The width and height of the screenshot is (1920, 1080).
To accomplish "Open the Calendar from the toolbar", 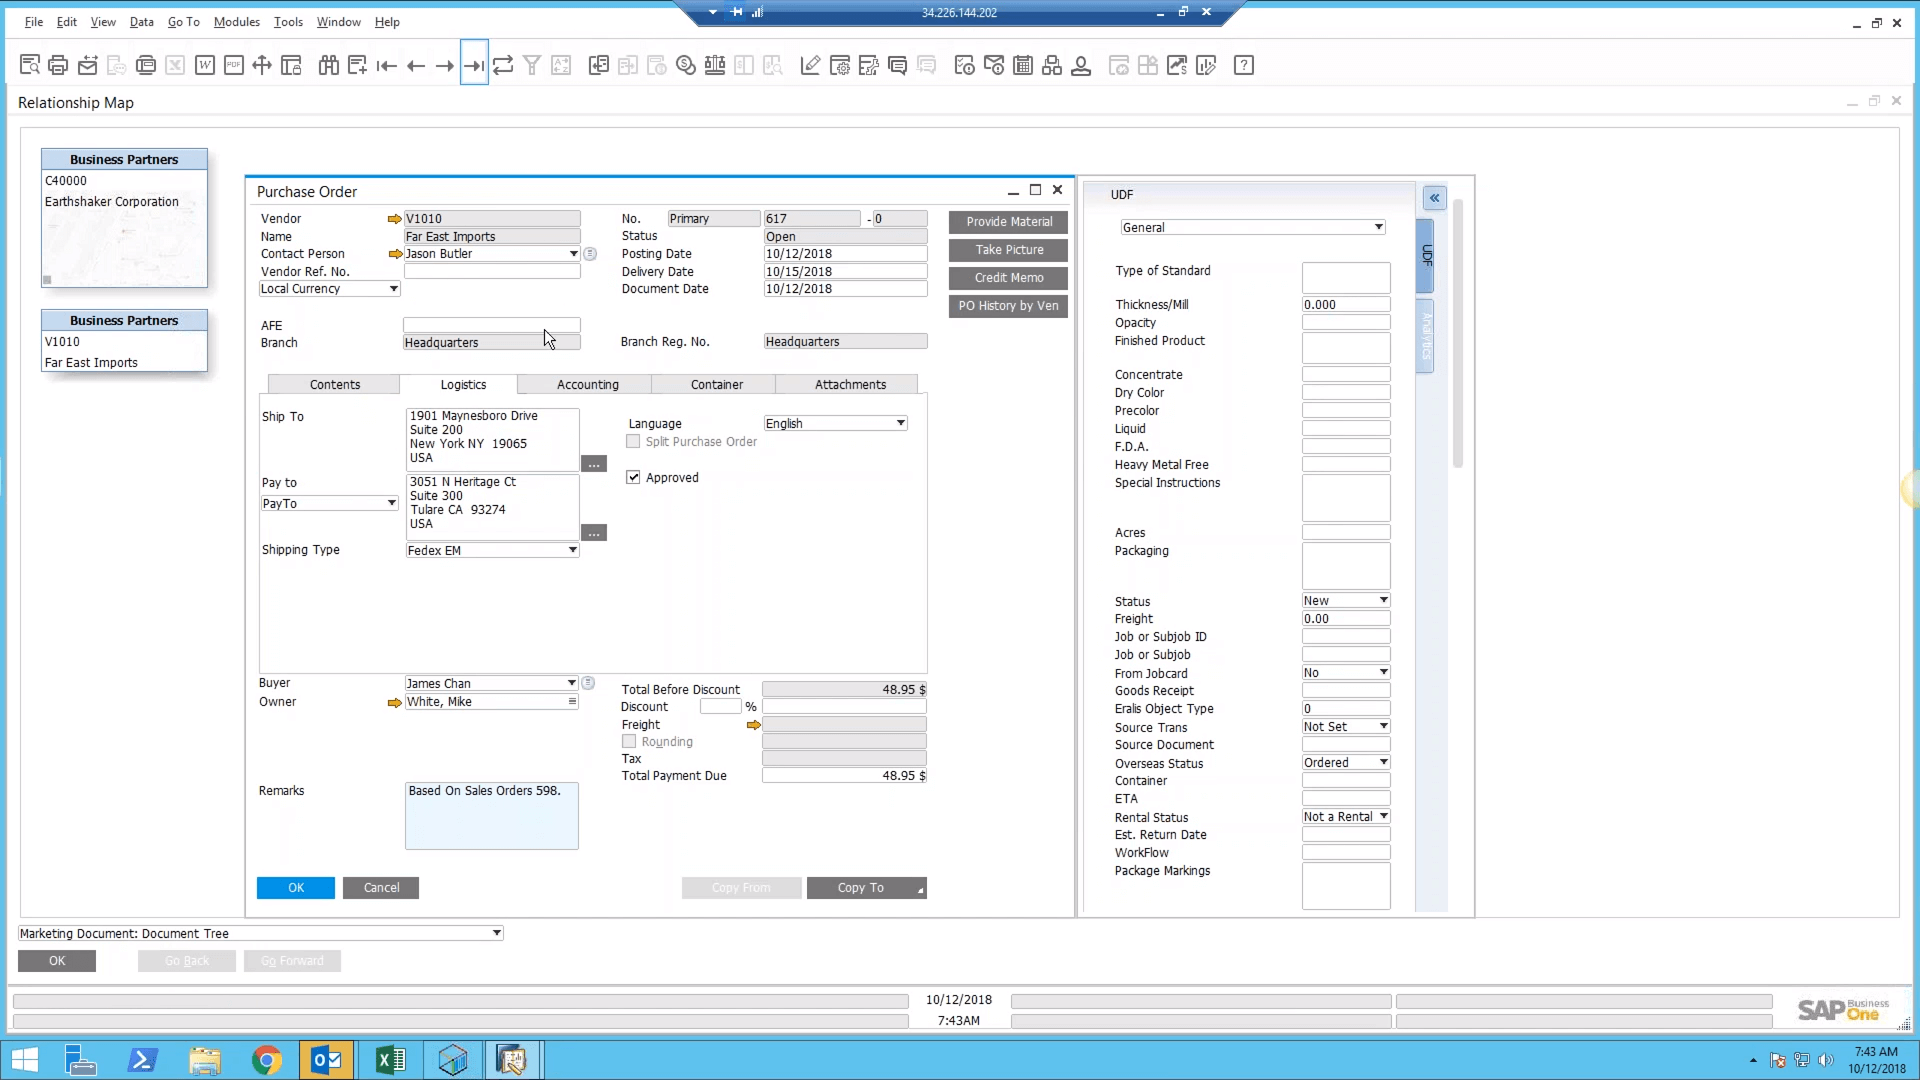I will [x=1022, y=64].
